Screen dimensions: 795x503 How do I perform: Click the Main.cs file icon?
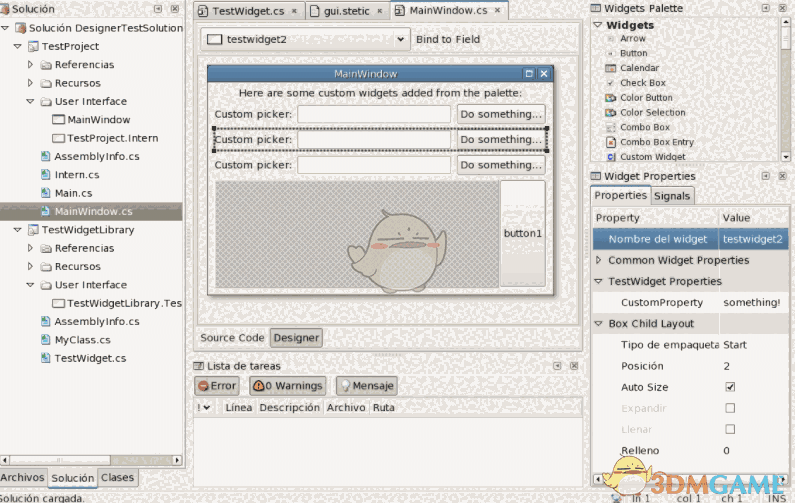[46, 193]
